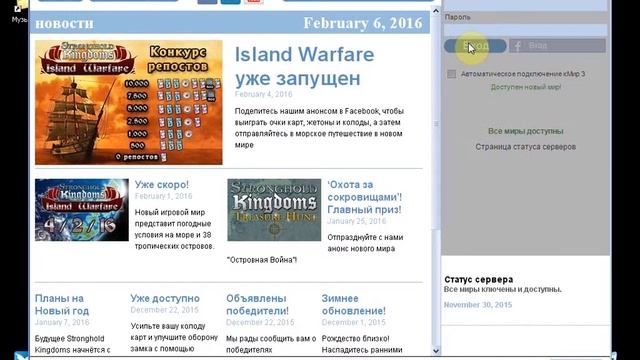Click the Статус сервера heading
The width and height of the screenshot is (640, 360).
pos(478,280)
